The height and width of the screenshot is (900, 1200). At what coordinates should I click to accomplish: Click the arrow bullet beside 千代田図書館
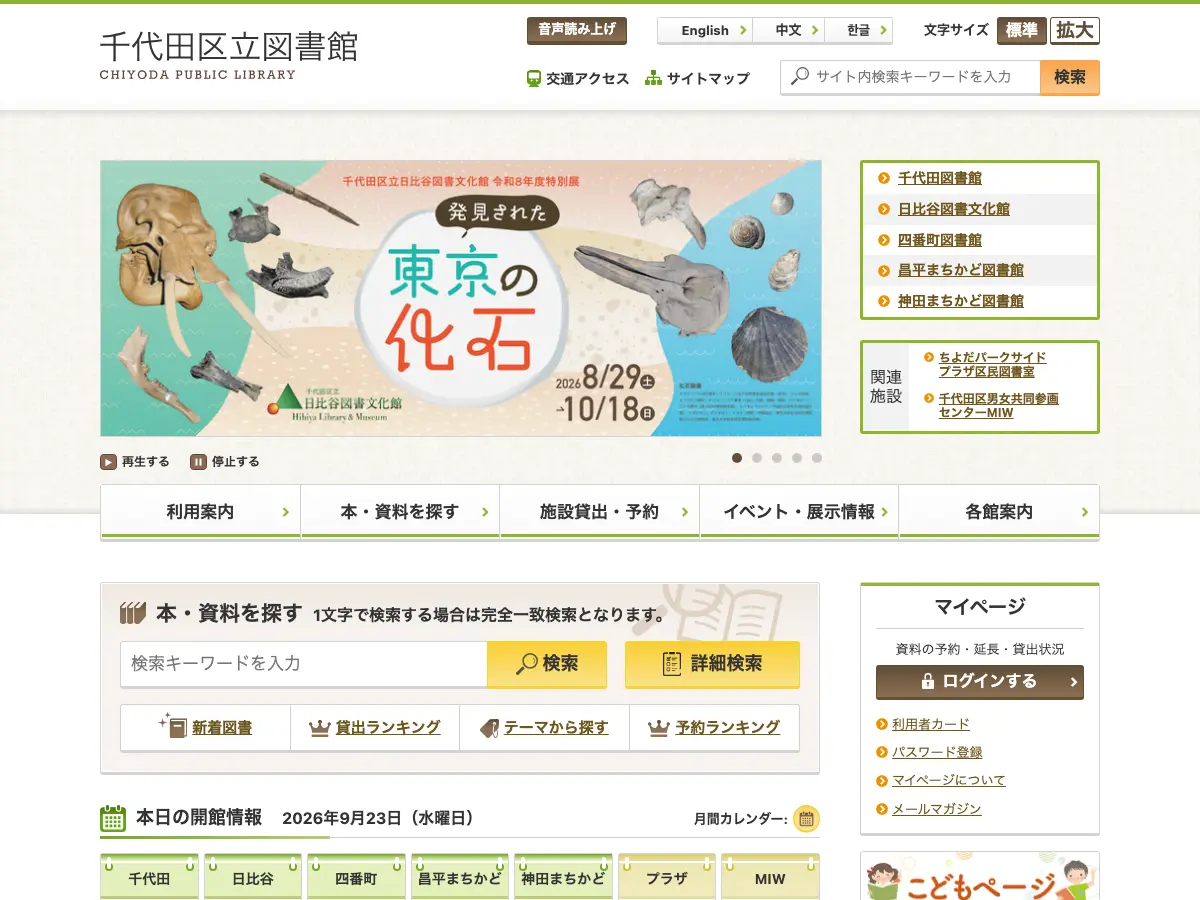(884, 178)
